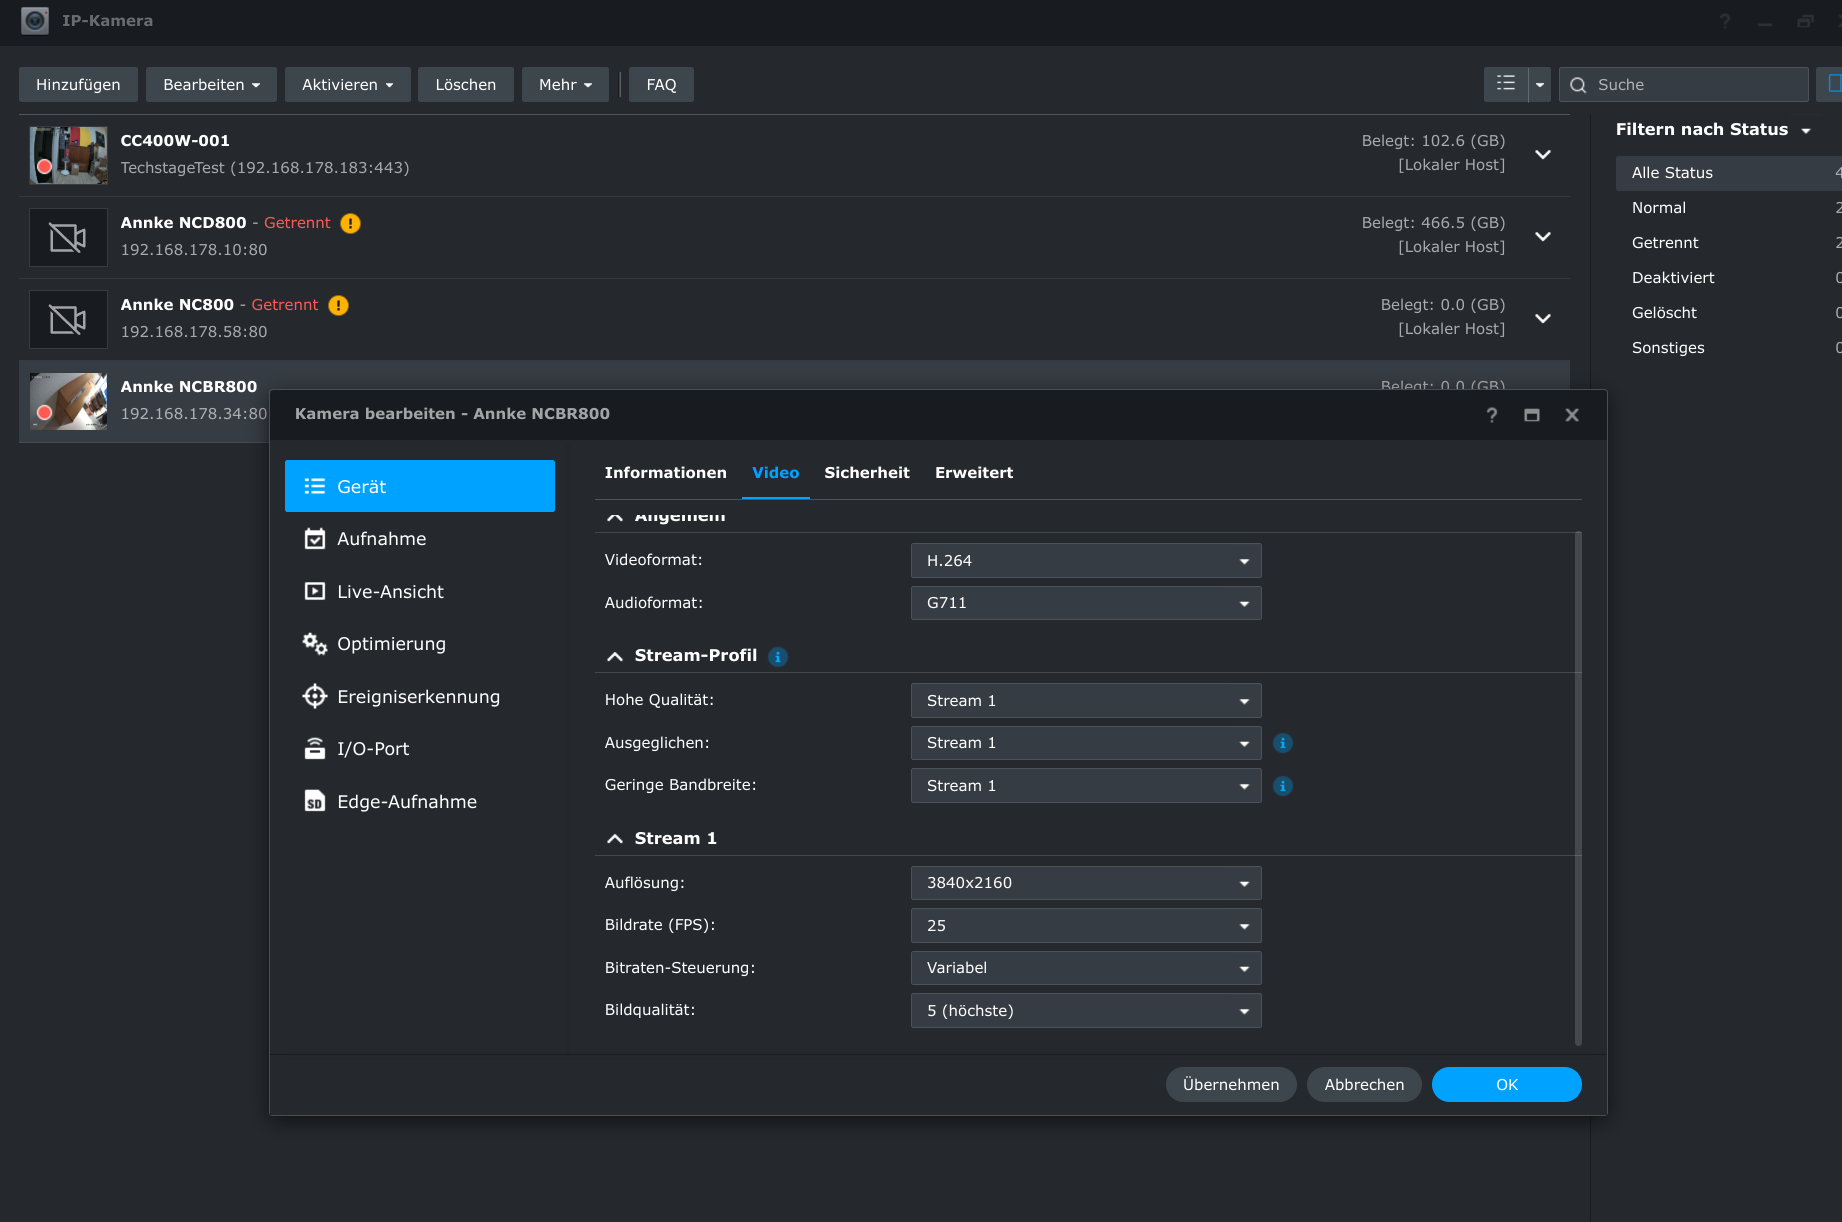Screen dimensions: 1842x1222
Task: Click the search magnifier icon
Action: pyautogui.click(x=1578, y=85)
